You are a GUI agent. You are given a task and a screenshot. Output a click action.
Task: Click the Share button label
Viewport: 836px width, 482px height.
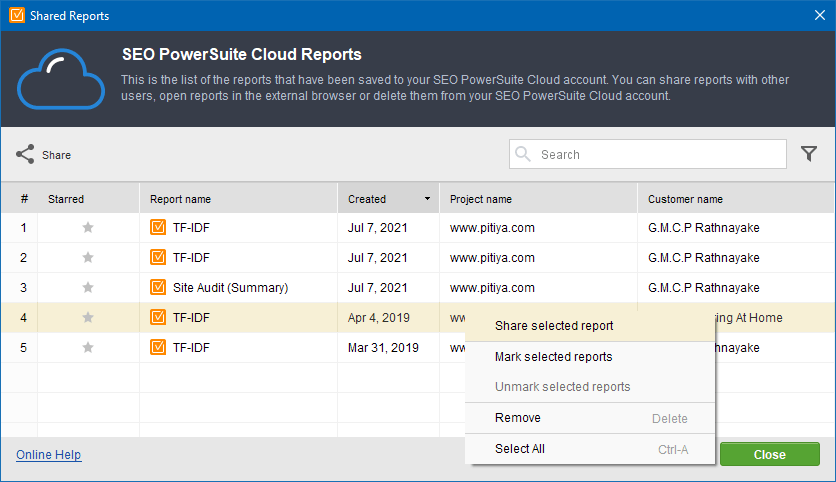pyautogui.click(x=57, y=155)
